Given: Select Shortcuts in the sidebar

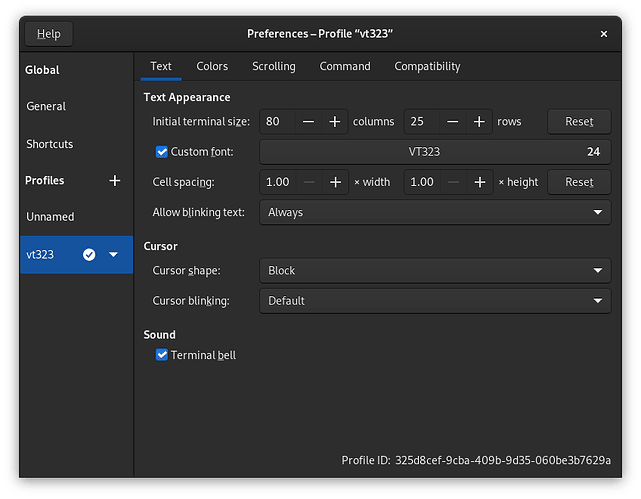Looking at the screenshot, I should (x=50, y=144).
